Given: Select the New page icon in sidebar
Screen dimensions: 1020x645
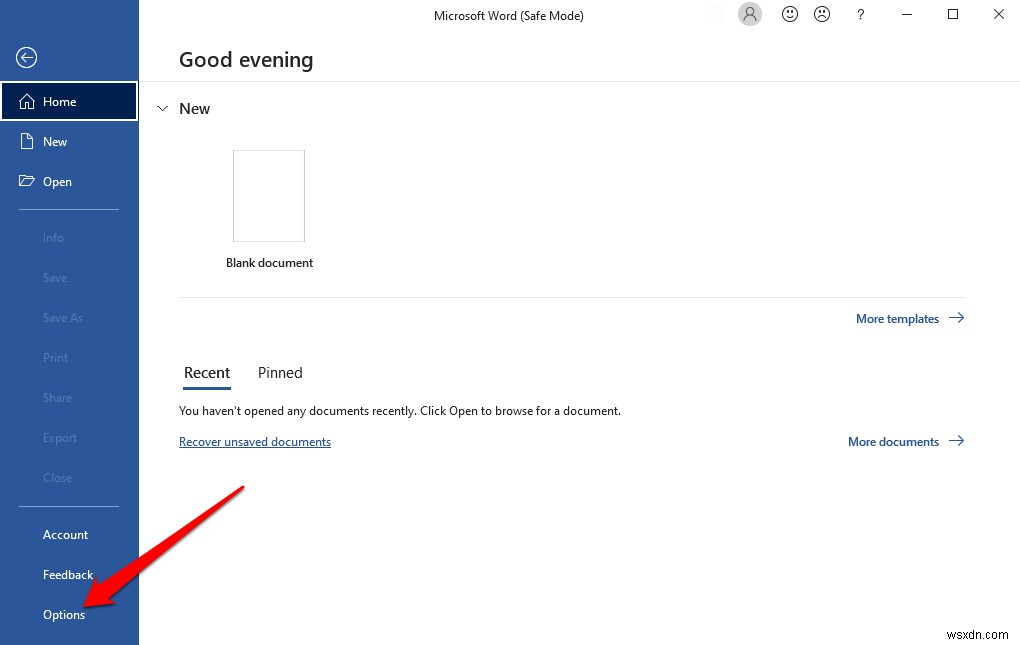Looking at the screenshot, I should (x=28, y=141).
